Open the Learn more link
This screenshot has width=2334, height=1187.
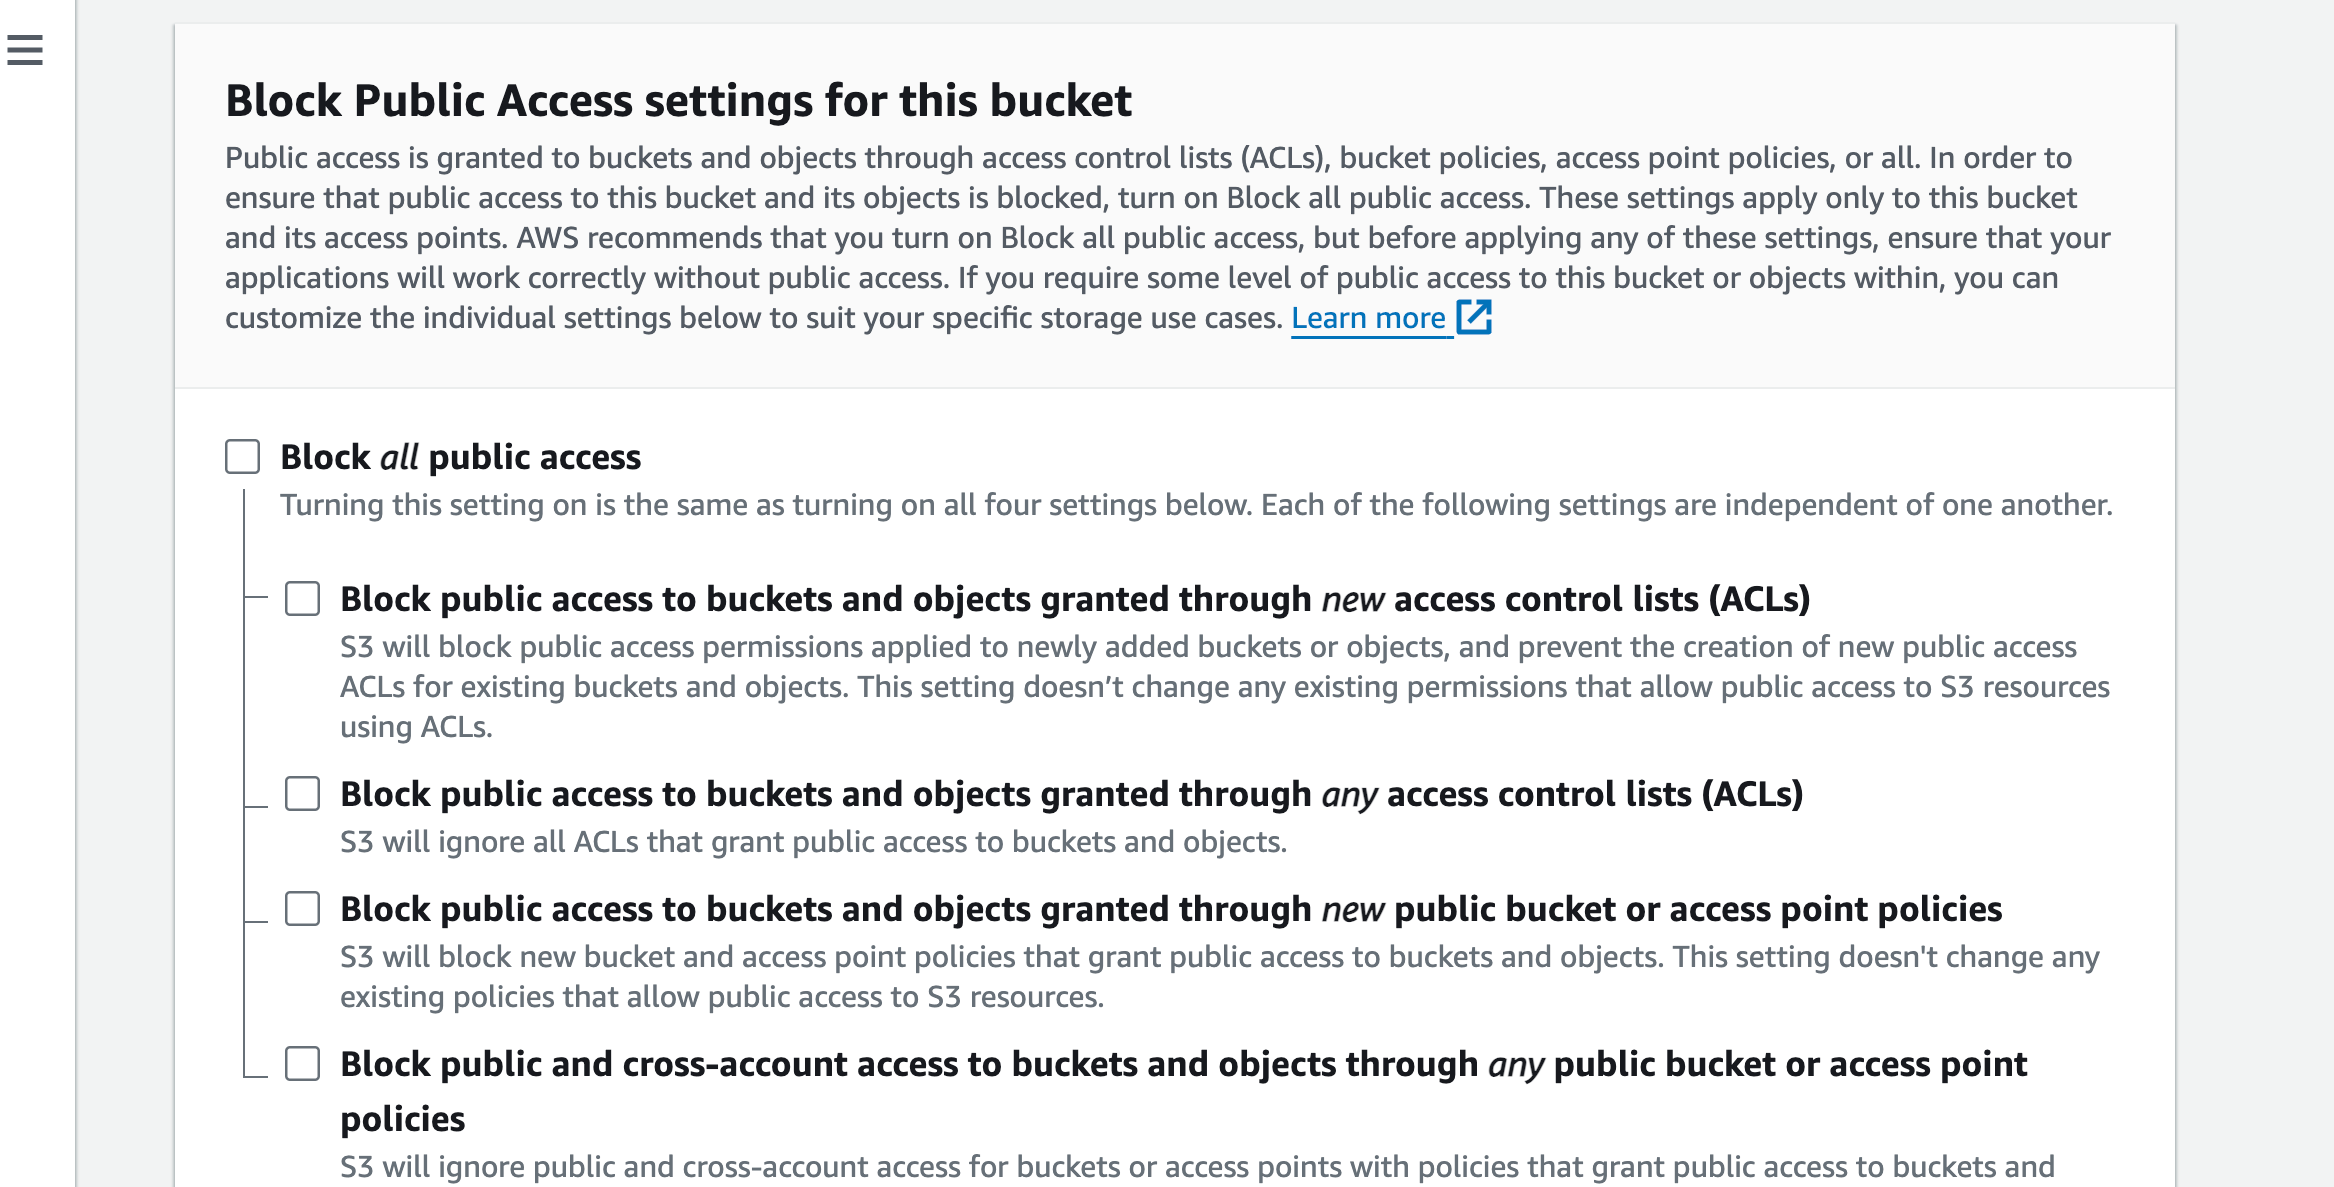[1367, 318]
